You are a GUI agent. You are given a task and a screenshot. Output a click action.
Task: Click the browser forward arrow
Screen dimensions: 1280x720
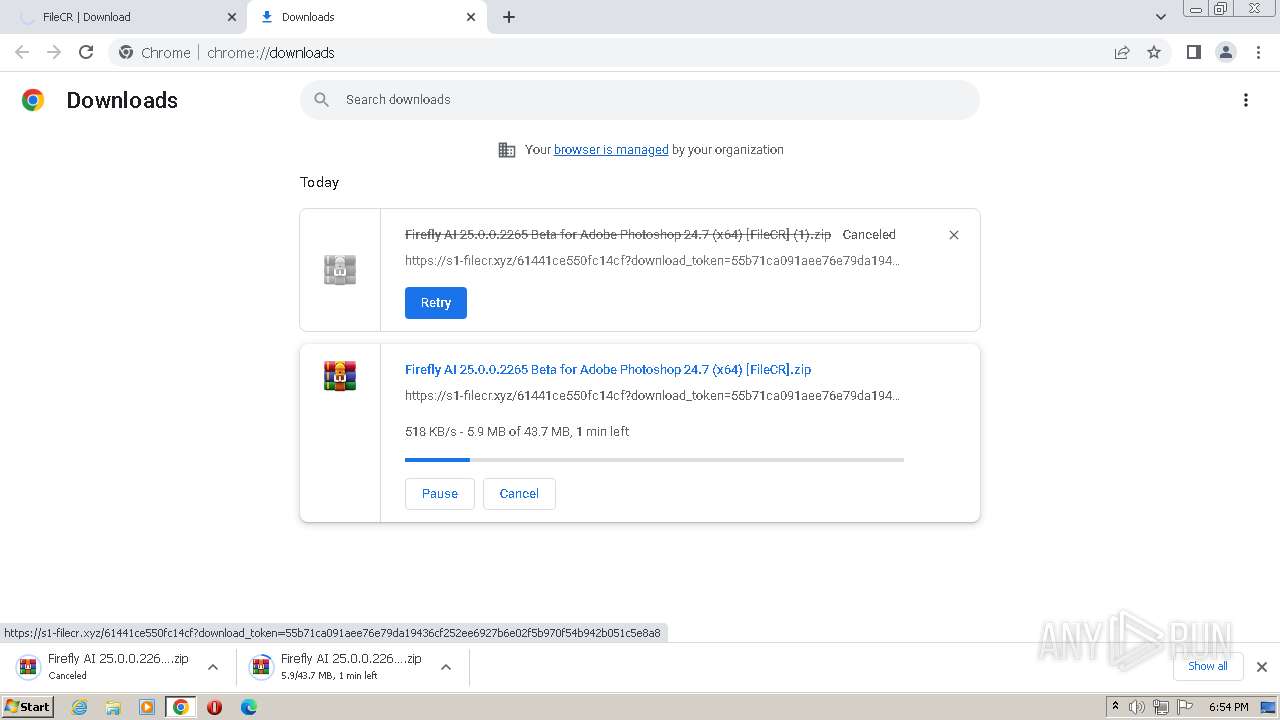[x=54, y=52]
